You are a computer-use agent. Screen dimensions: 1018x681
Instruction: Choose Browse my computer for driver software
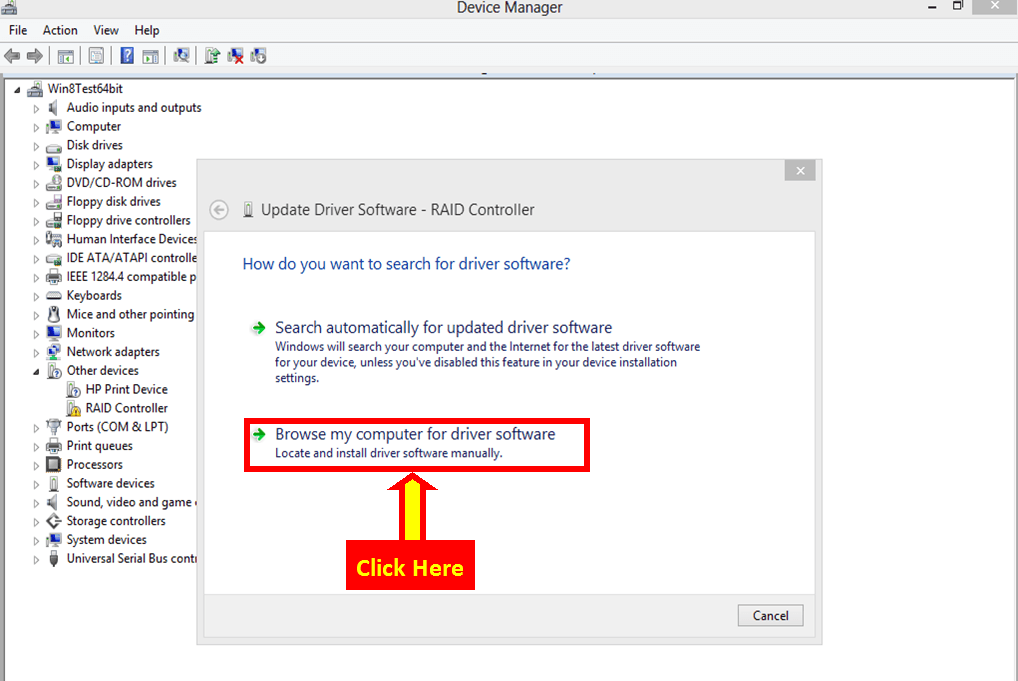[x=414, y=435]
